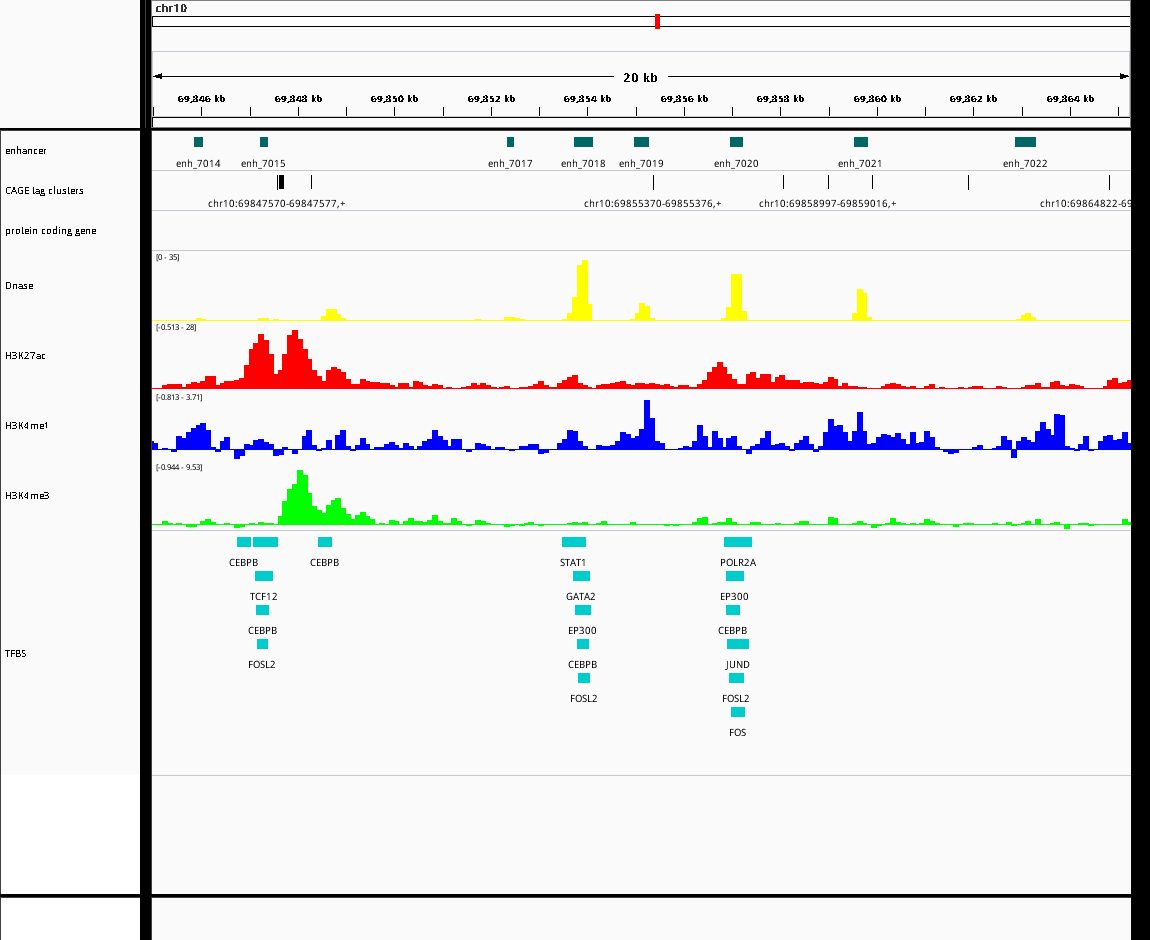1150x940 pixels.
Task: Select the TFBS track label
Action: 15,653
